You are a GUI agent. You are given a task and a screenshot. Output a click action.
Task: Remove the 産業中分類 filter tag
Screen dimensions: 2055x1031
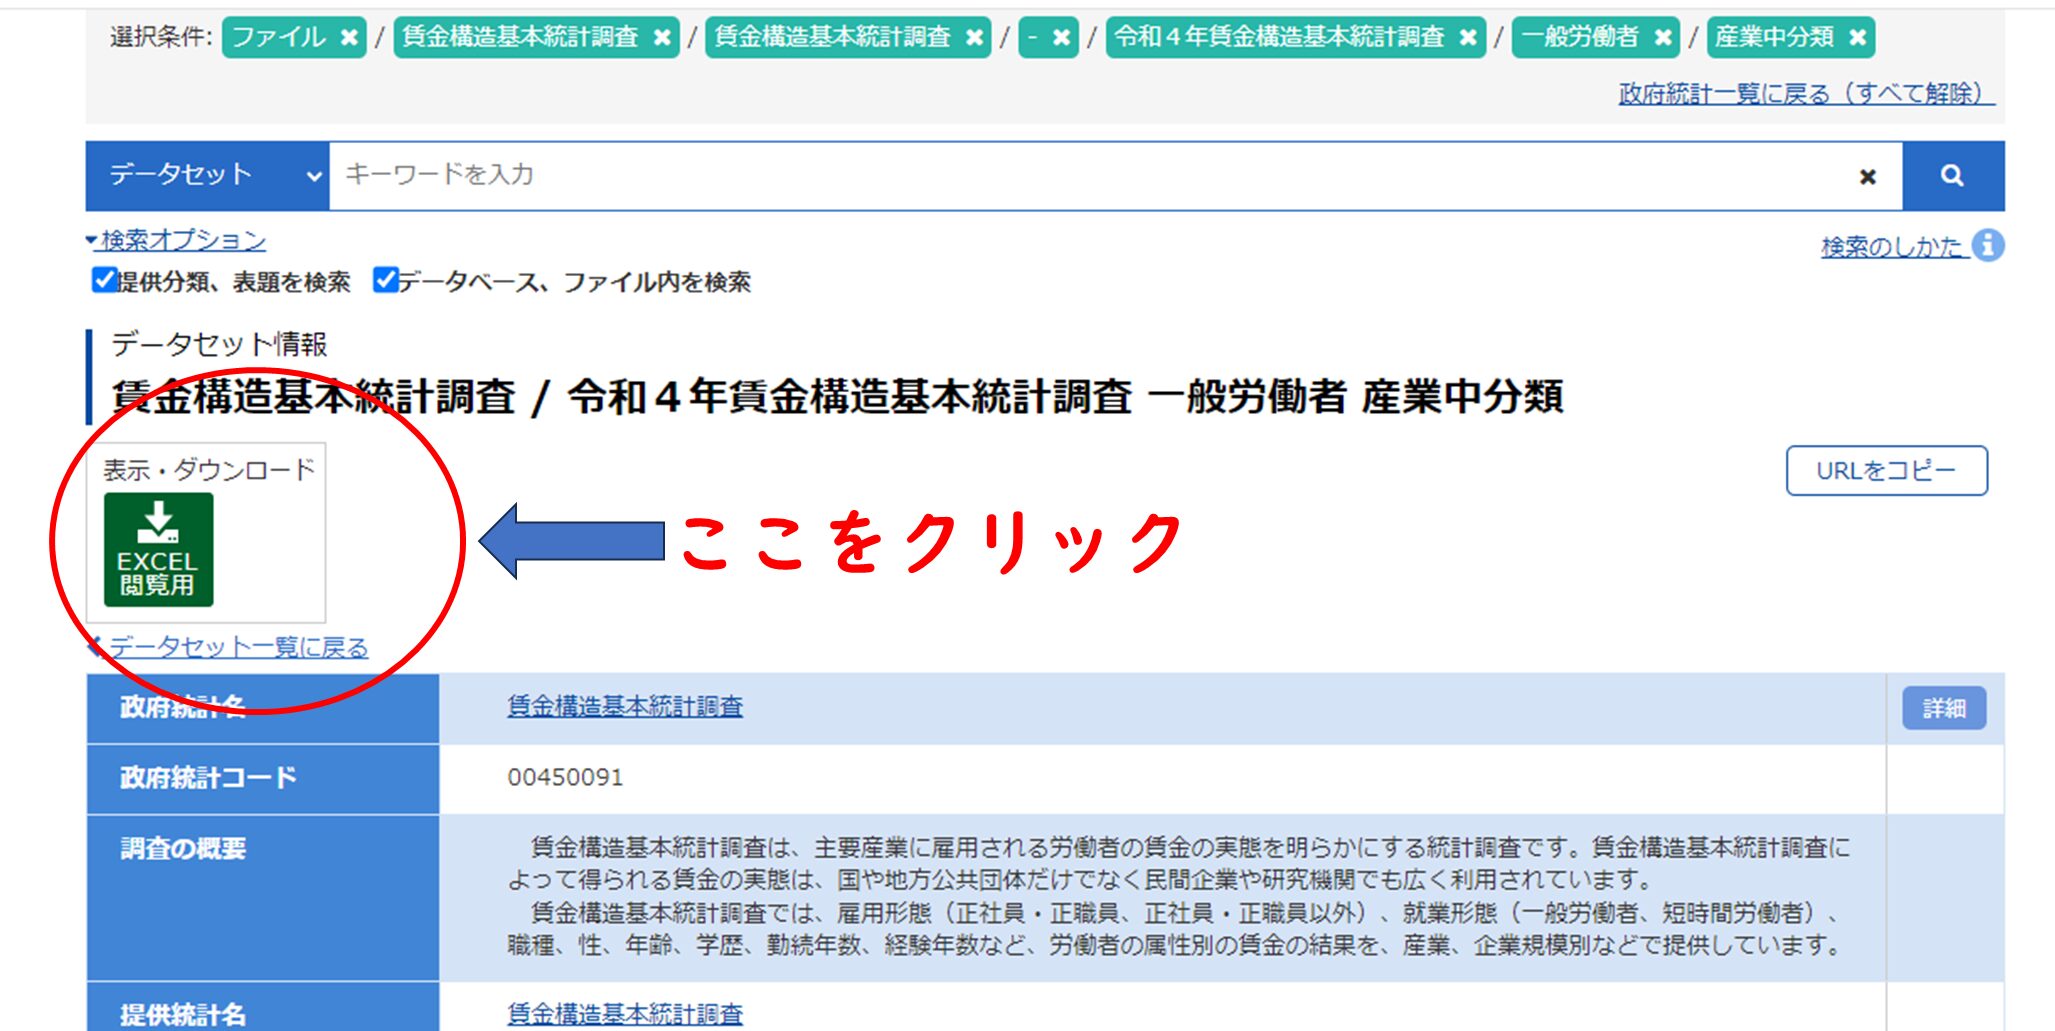coord(1857,38)
